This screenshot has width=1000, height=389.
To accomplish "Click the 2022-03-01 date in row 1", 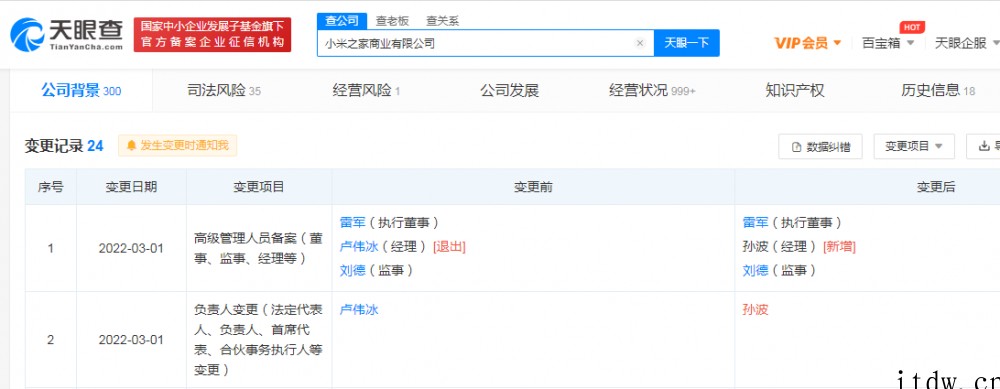I will pos(131,248).
